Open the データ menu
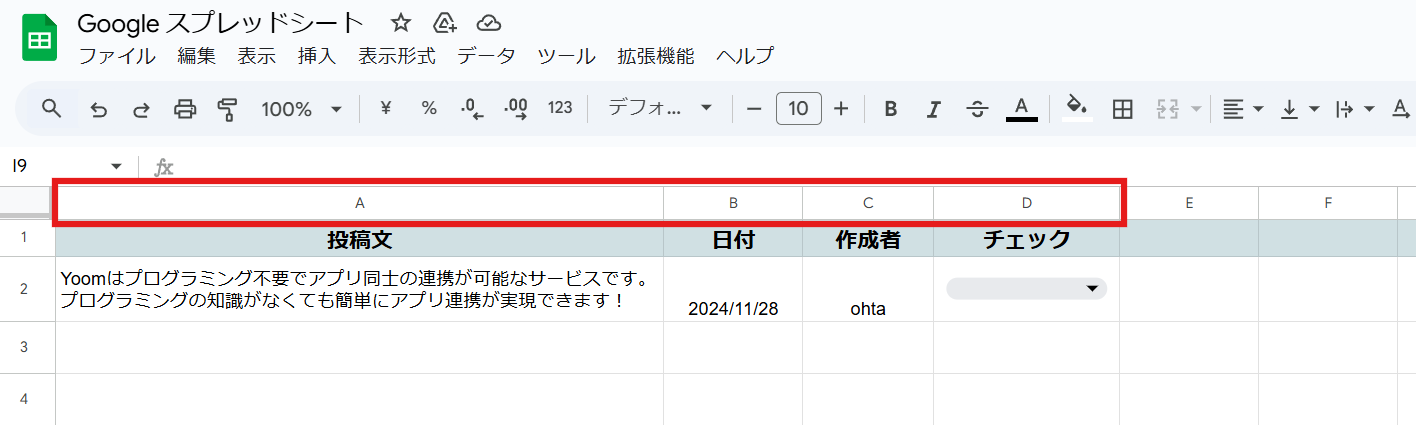 pyautogui.click(x=487, y=56)
